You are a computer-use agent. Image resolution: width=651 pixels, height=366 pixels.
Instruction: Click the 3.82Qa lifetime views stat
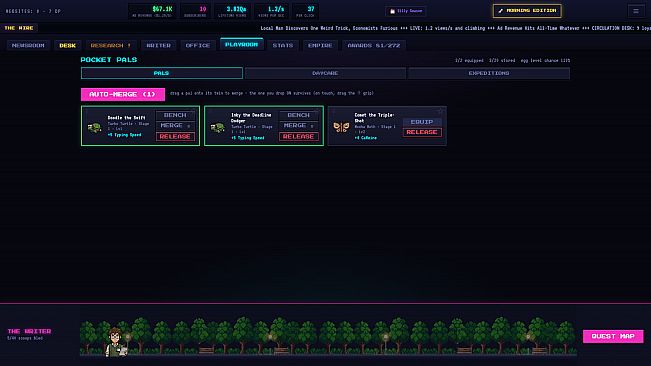click(x=233, y=11)
